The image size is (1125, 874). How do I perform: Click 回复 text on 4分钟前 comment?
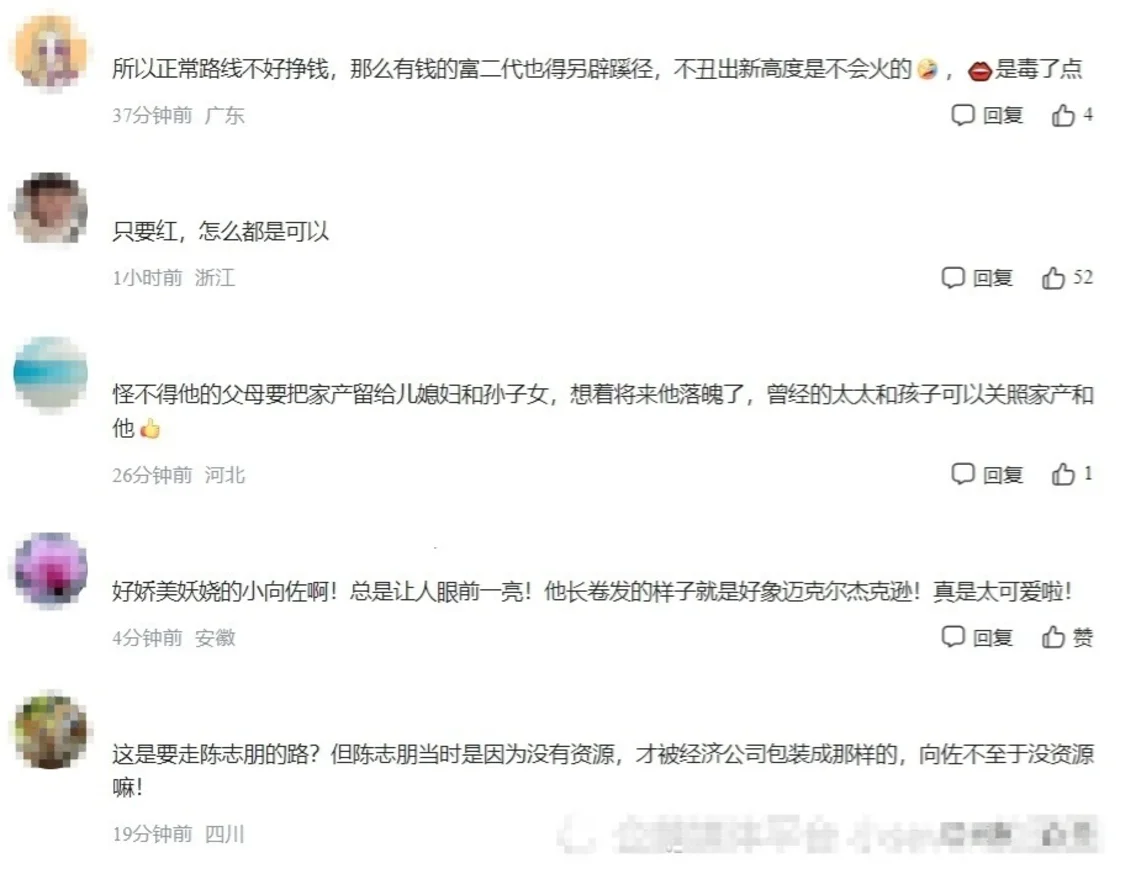click(x=992, y=638)
